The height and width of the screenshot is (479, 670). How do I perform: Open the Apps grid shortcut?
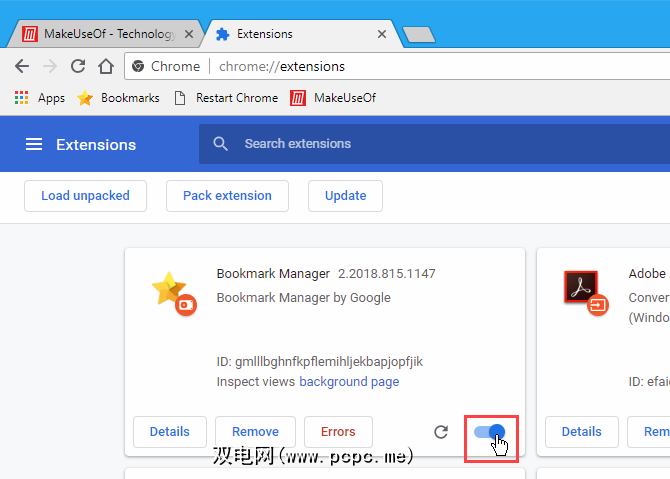pyautogui.click(x=39, y=98)
